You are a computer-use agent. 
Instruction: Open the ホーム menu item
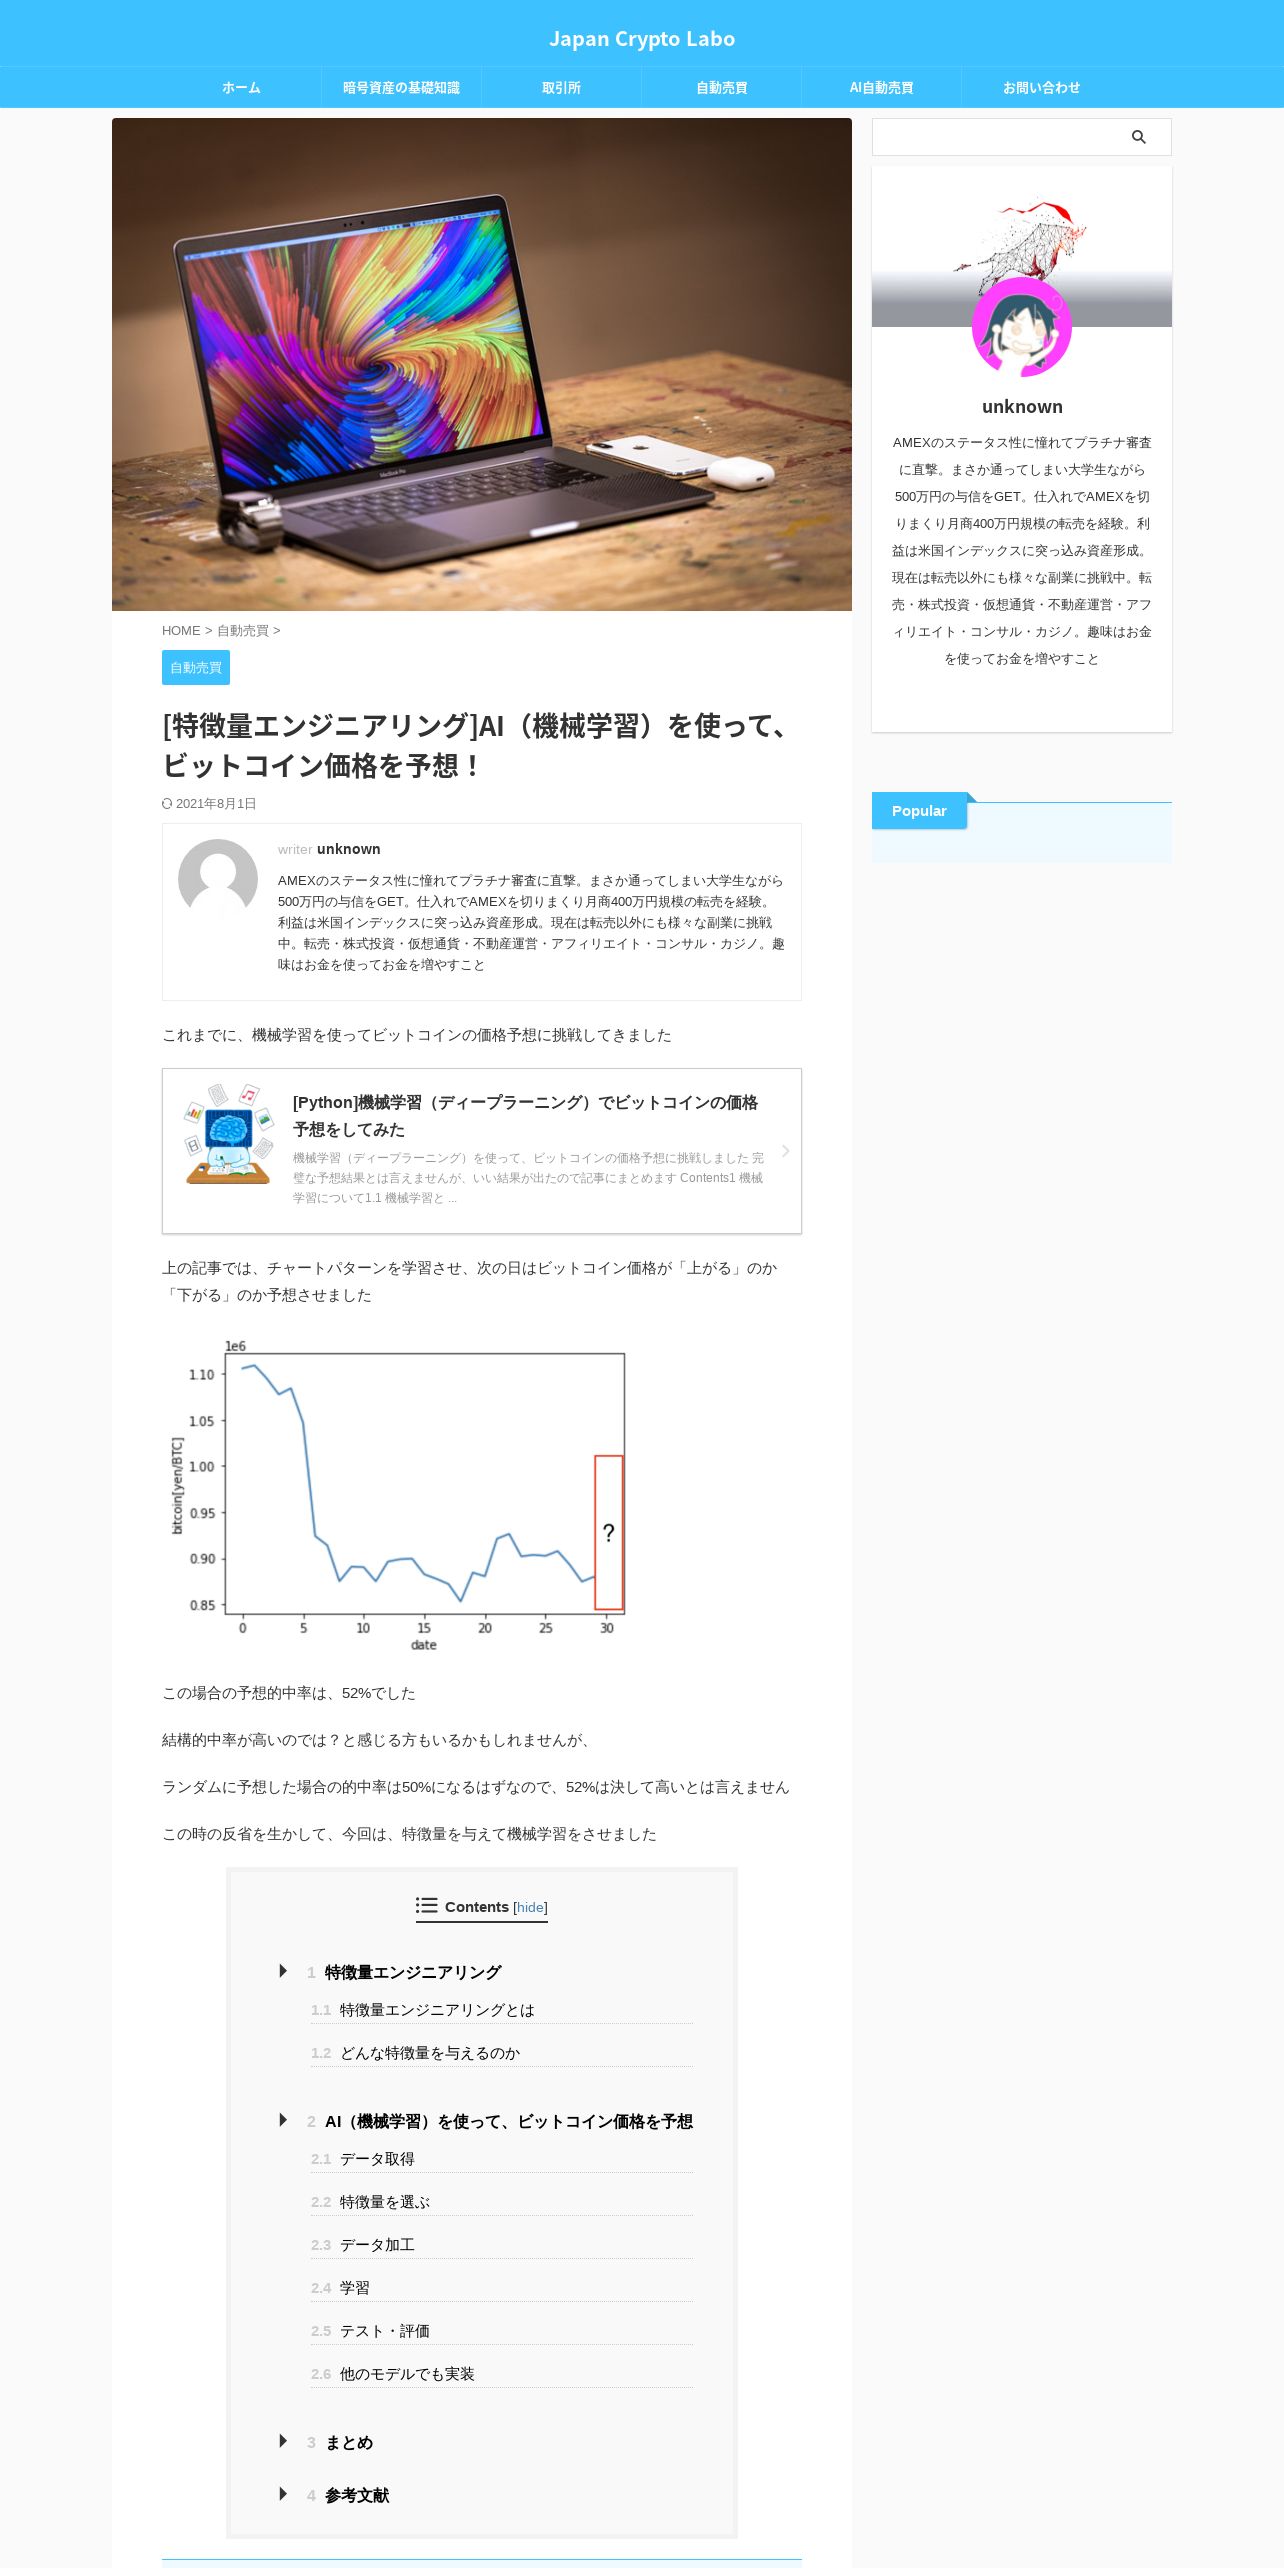(241, 88)
